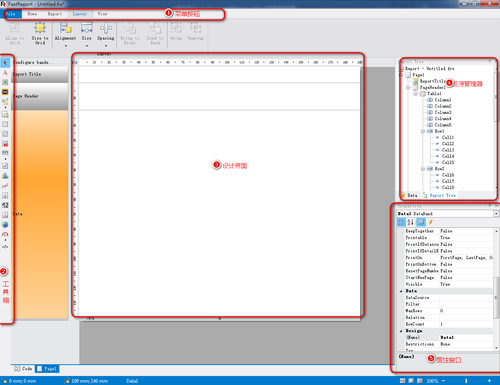Select Cell13 in the report tree
Screen dimensions: 500x385
[448, 150]
